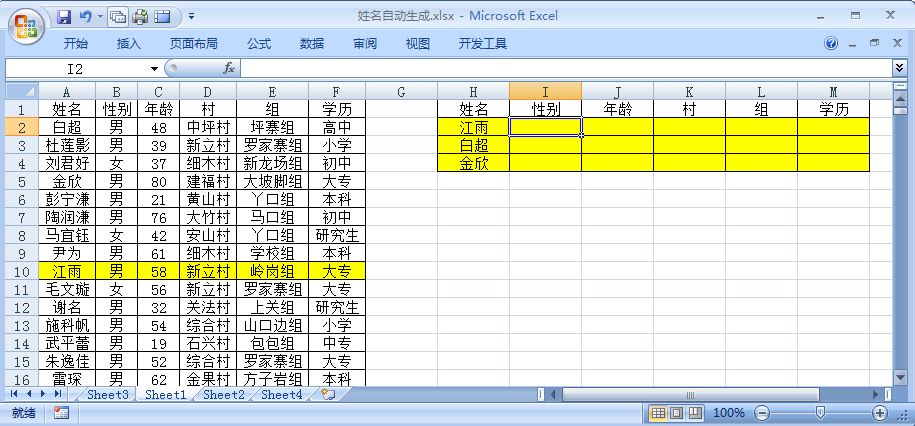Screen dimensions: 915x426
Task: Click the Zoom Out minus button
Action: pos(762,413)
